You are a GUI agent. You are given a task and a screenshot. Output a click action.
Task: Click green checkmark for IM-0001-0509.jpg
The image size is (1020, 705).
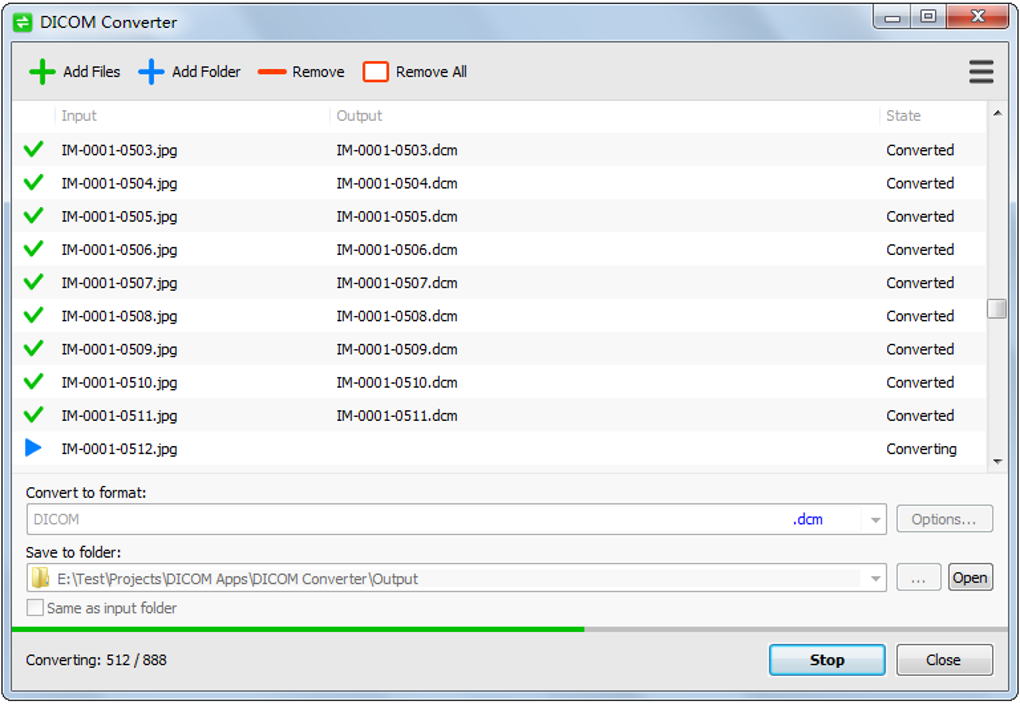tap(33, 348)
